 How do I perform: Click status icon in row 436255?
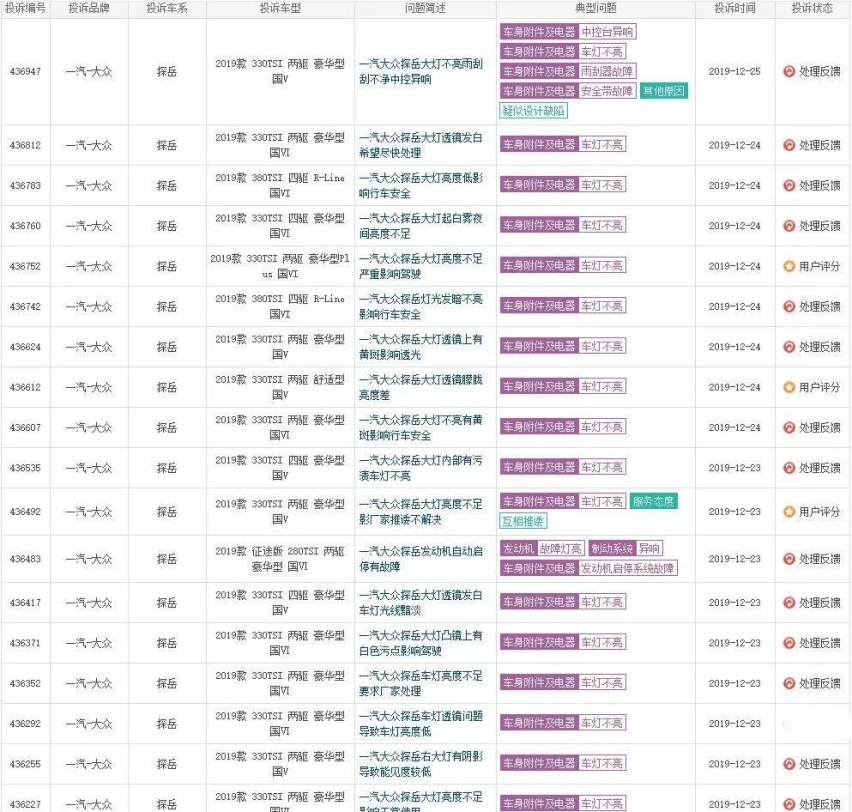tap(789, 764)
